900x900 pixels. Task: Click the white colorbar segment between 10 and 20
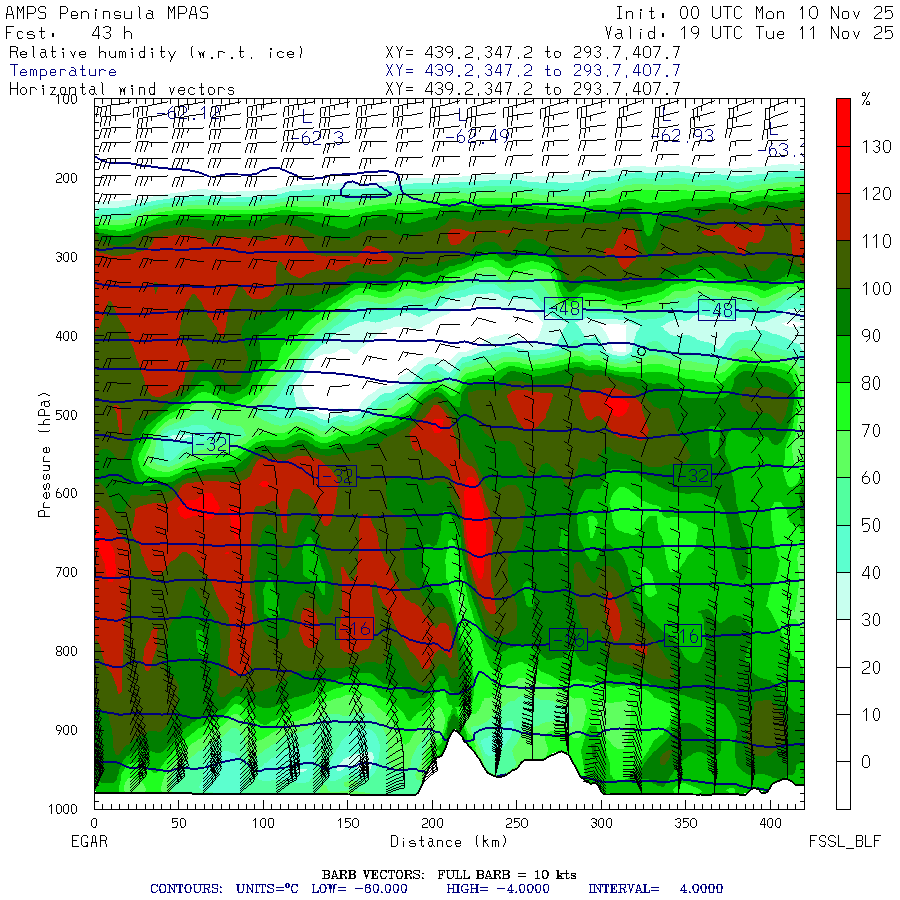point(843,690)
